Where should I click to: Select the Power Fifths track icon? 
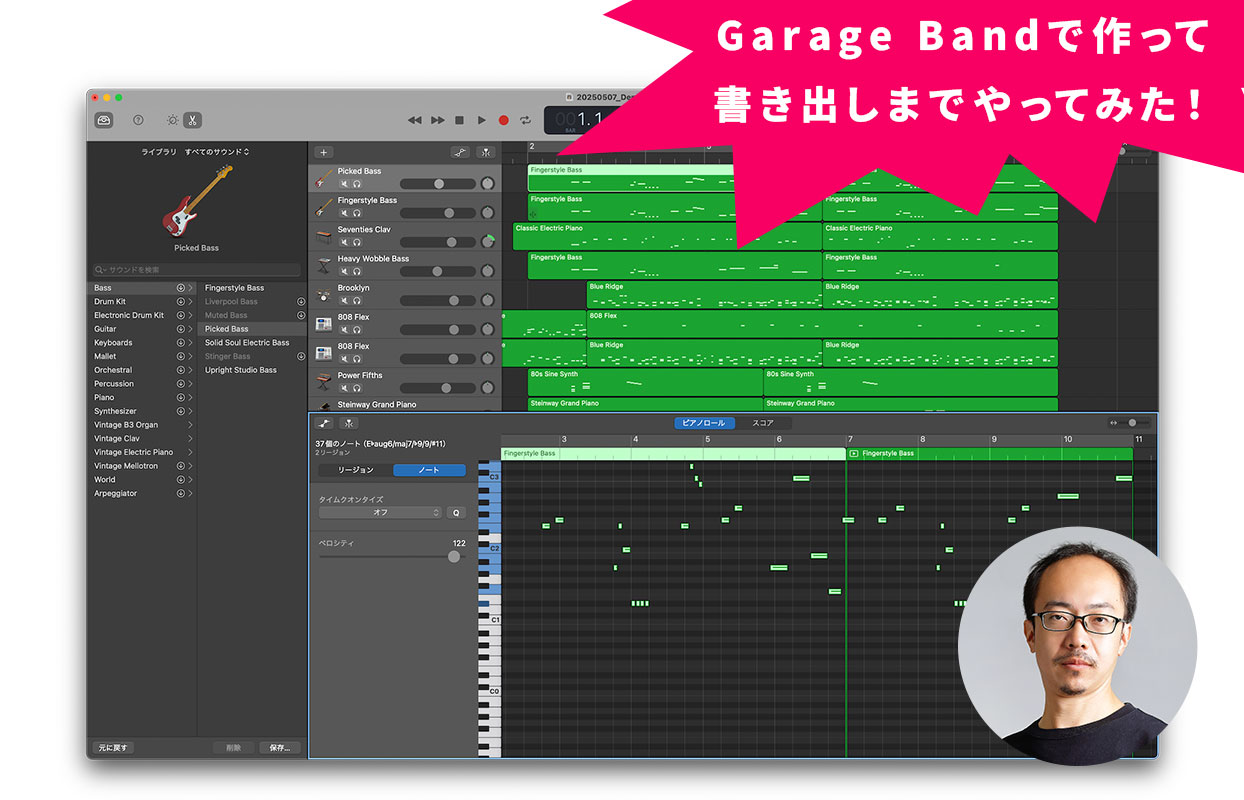[x=324, y=382]
